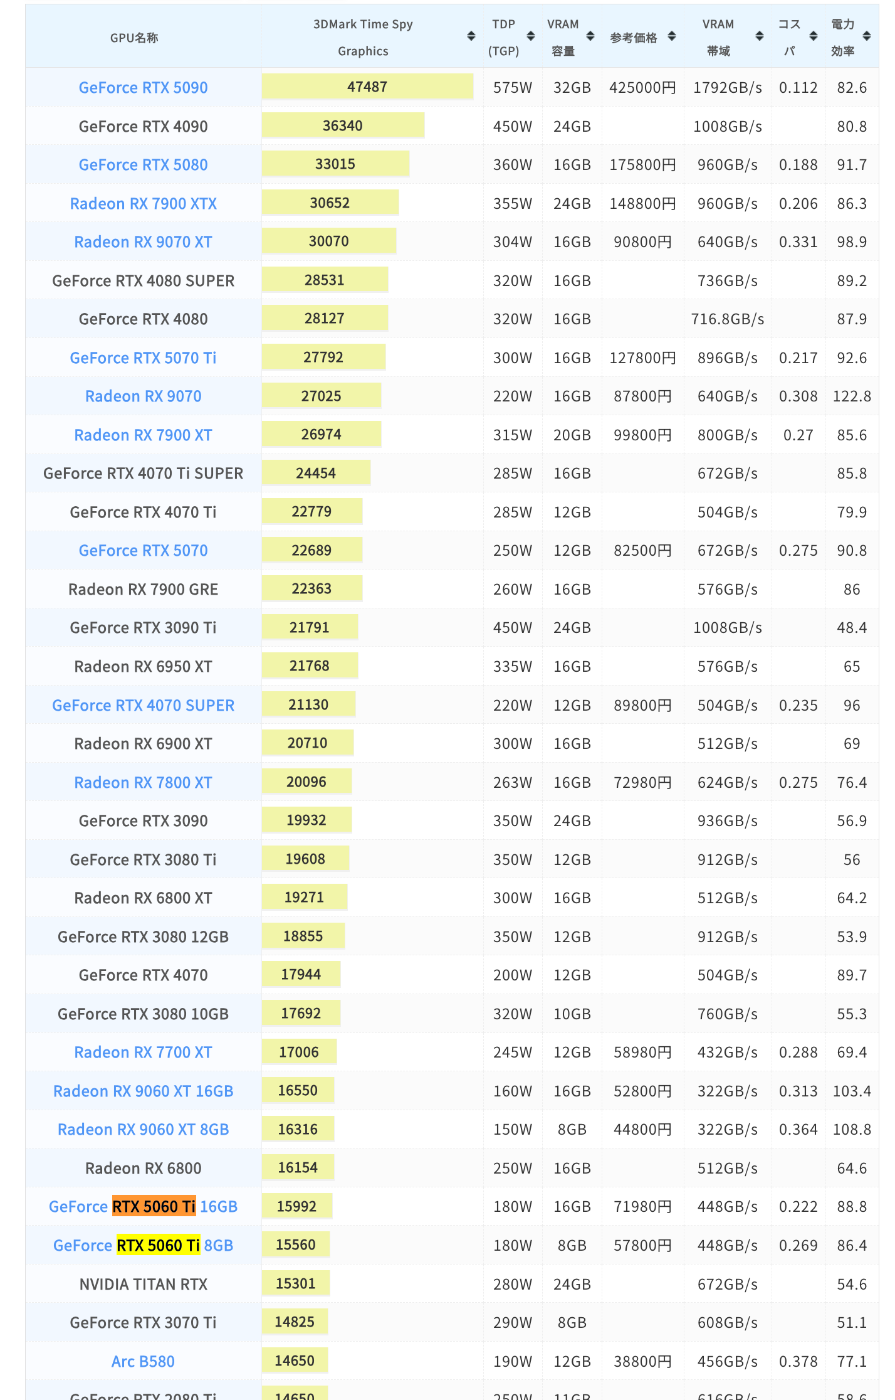
Task: Click the 716.8GB/s bandwidth cell
Action: click(728, 319)
